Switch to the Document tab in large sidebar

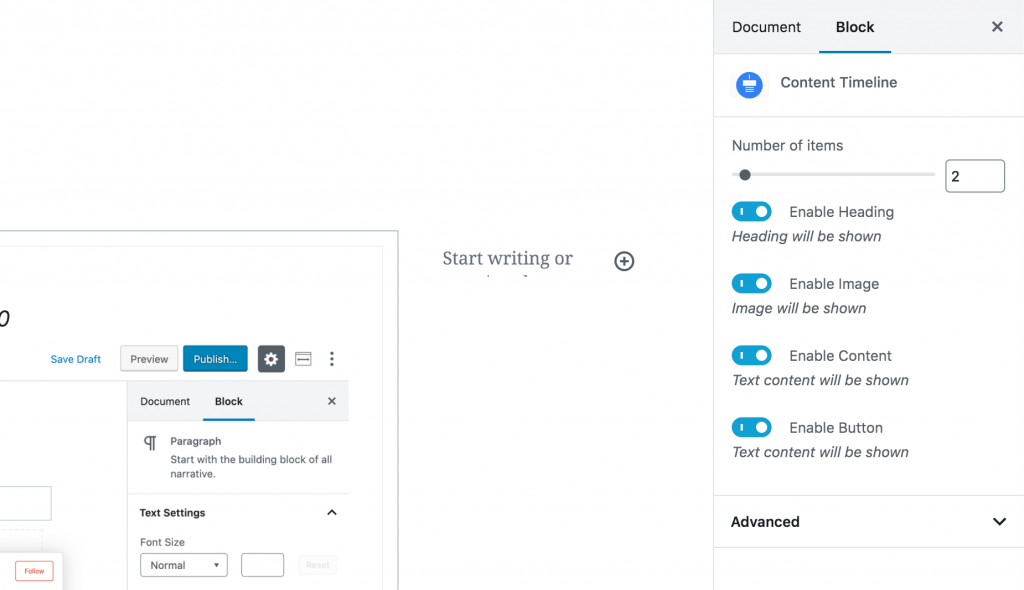(766, 27)
